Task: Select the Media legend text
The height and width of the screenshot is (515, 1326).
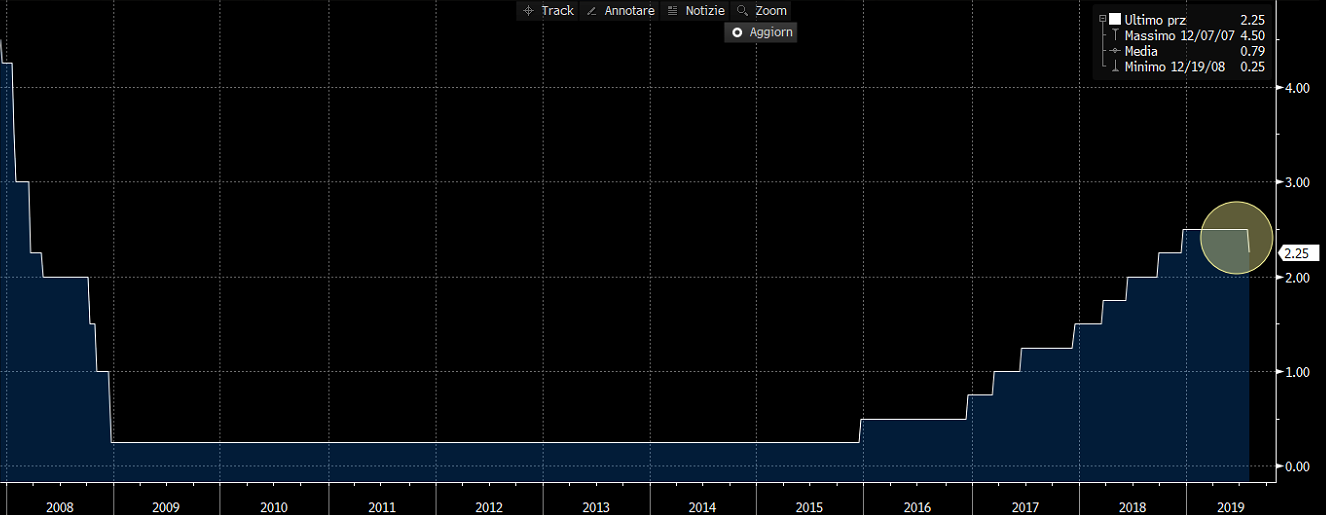Action: (1141, 51)
